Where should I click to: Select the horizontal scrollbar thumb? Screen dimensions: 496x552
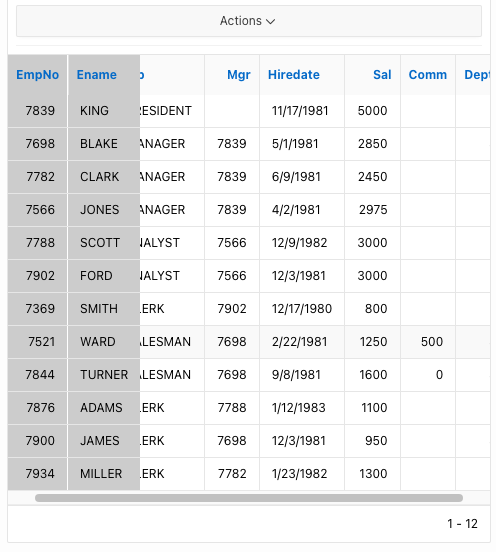click(249, 498)
